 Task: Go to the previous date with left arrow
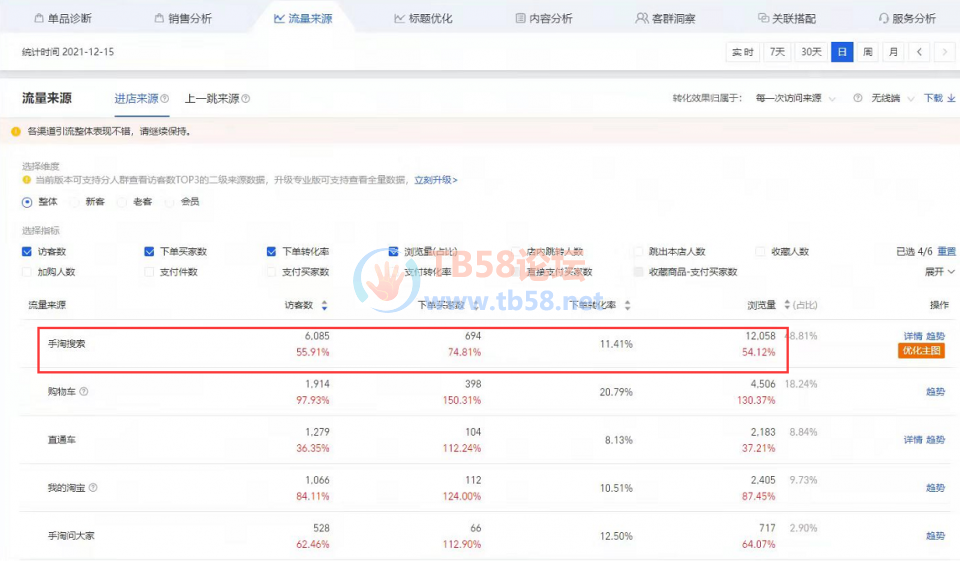click(x=918, y=51)
